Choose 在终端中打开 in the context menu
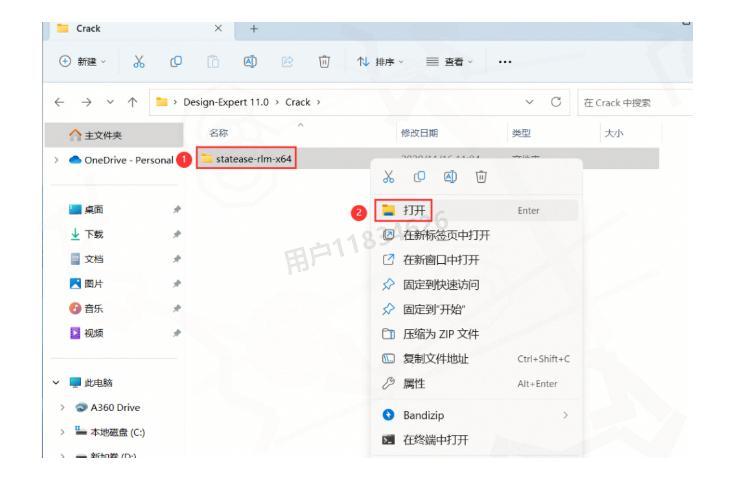This screenshot has height=480, width=733. point(476,440)
